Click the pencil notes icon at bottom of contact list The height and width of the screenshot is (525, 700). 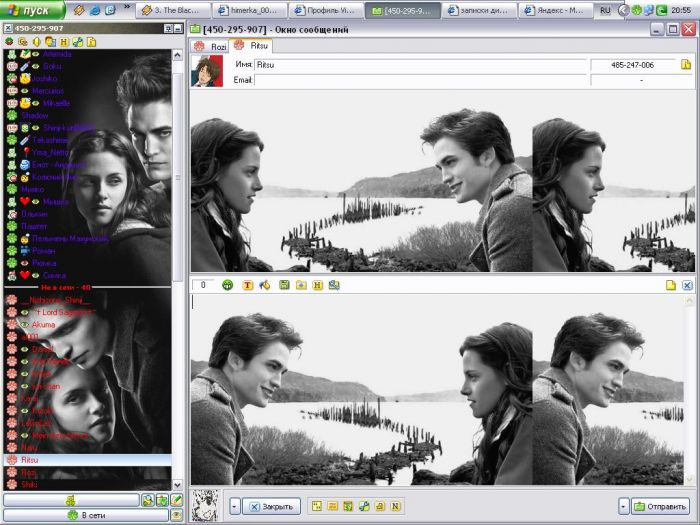coord(176,500)
